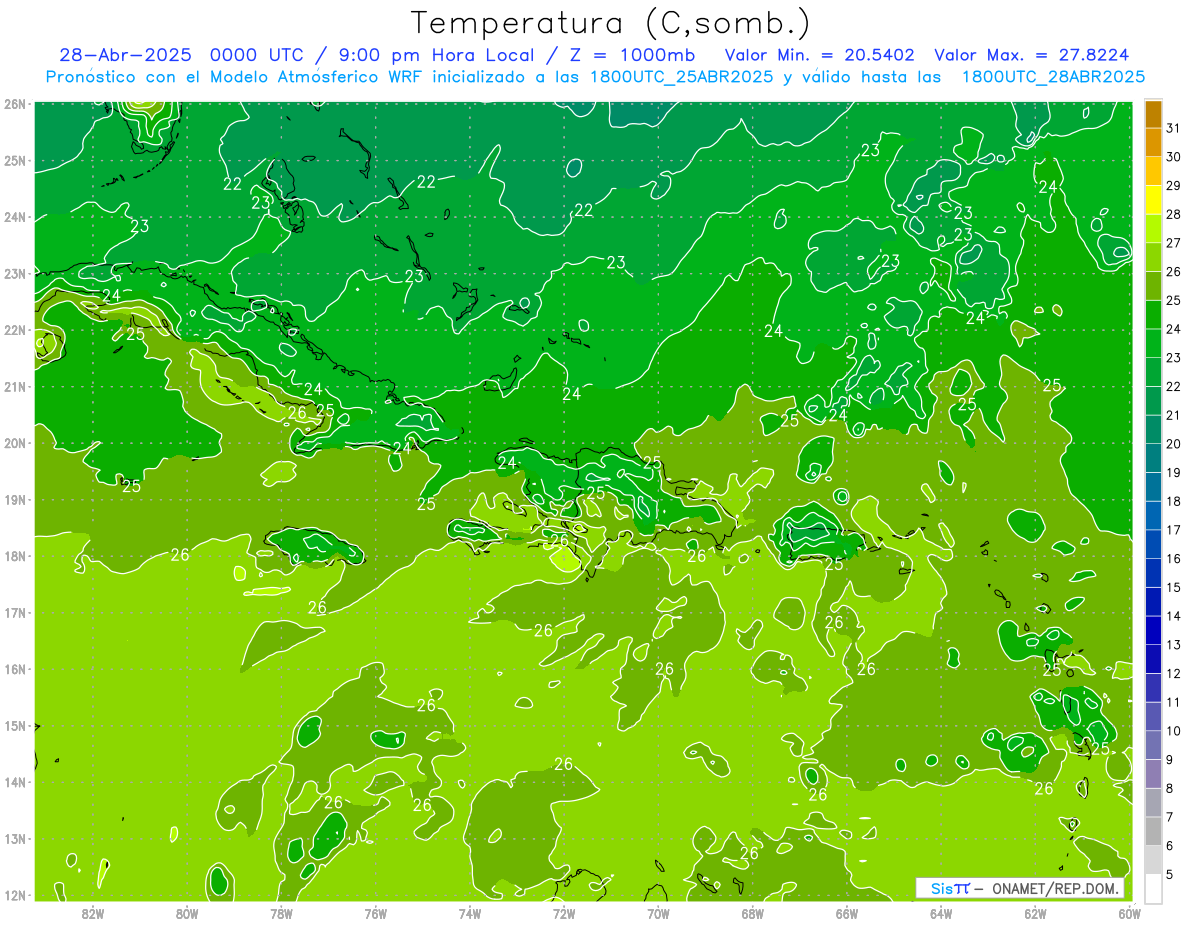Viewport: 1200px width, 927px height.
Task: Click the "82W" longitude axis label
Action: [x=93, y=912]
